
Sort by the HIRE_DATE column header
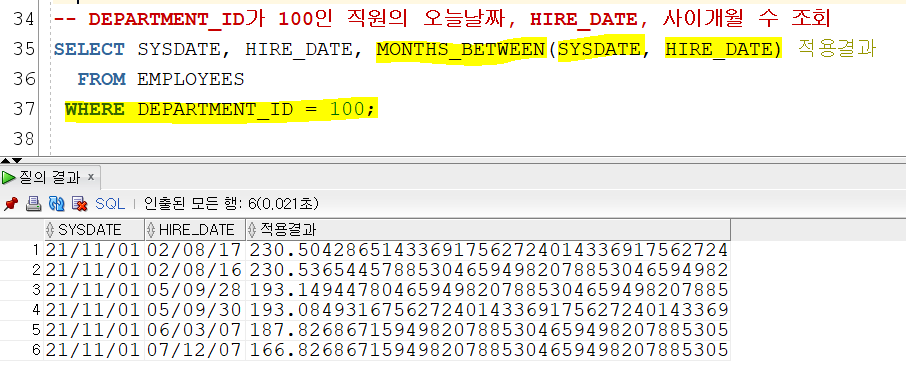195,230
